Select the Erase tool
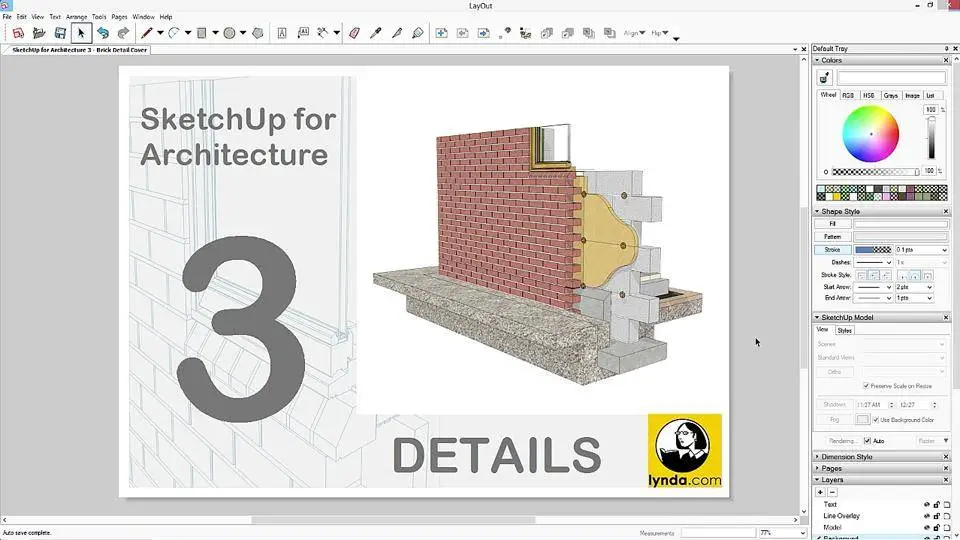This screenshot has width=960, height=540. point(354,33)
